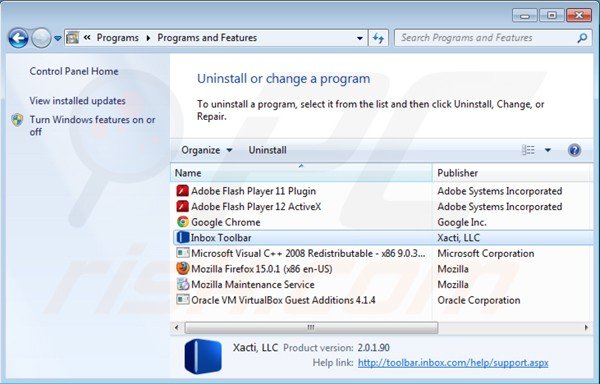Click the Uninstall toolbar button

[x=267, y=150]
